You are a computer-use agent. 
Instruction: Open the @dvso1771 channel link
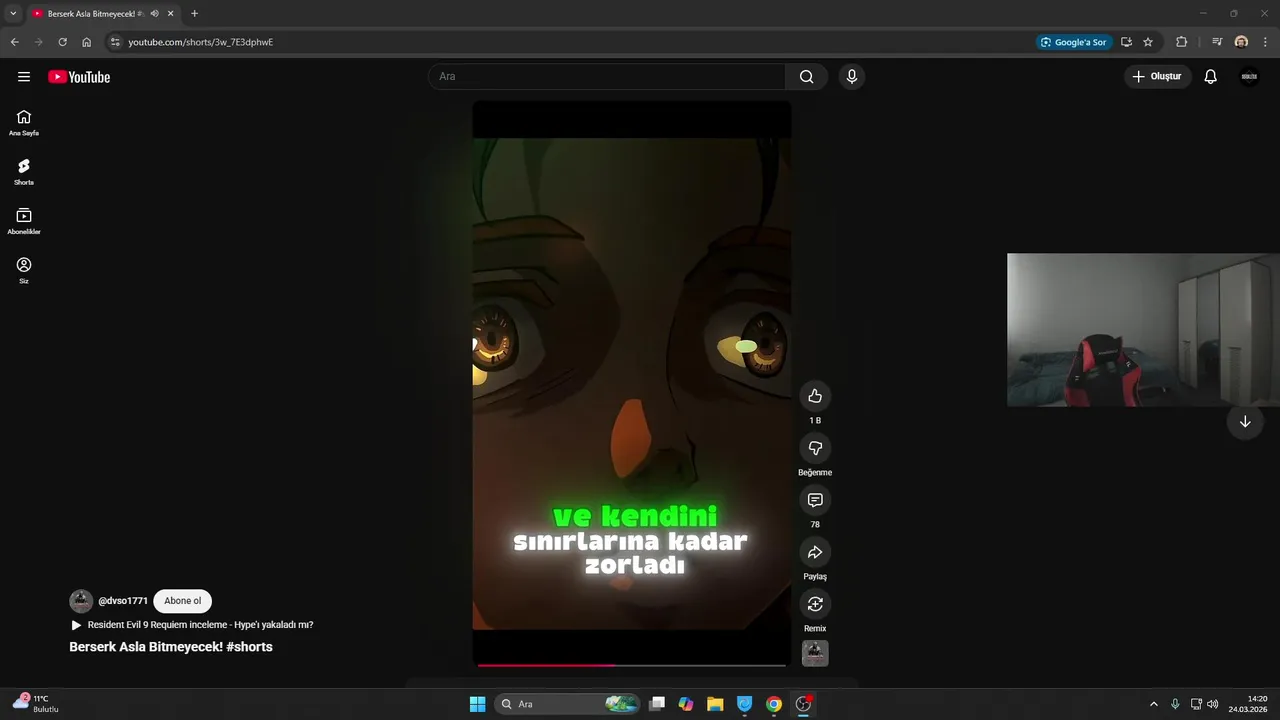pyautogui.click(x=123, y=601)
